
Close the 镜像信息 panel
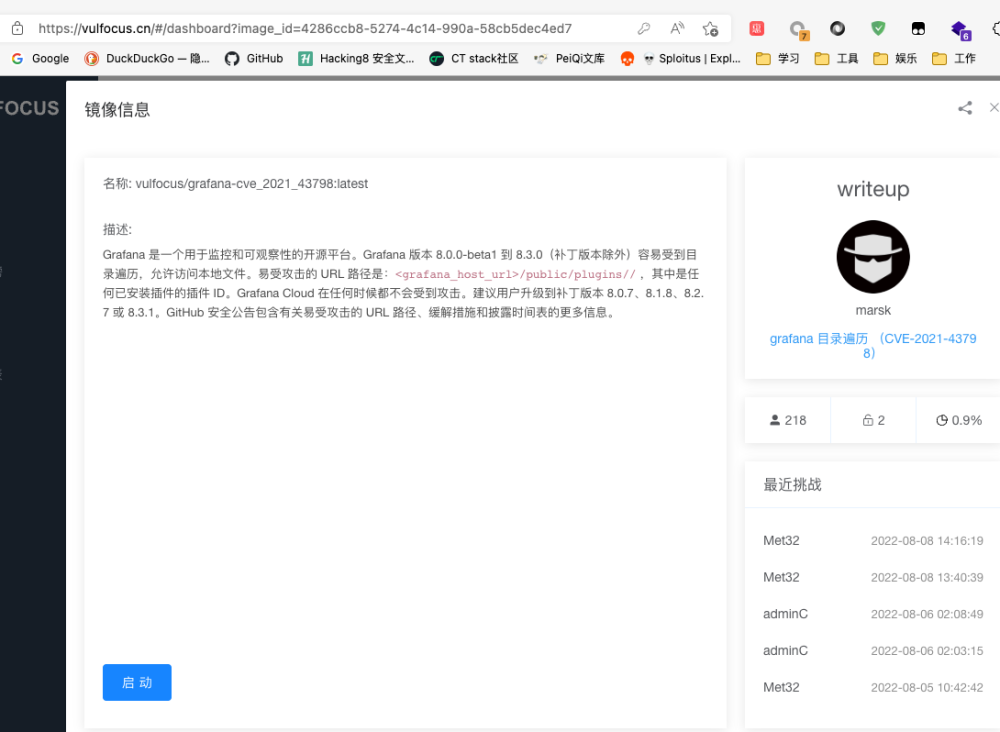[994, 108]
